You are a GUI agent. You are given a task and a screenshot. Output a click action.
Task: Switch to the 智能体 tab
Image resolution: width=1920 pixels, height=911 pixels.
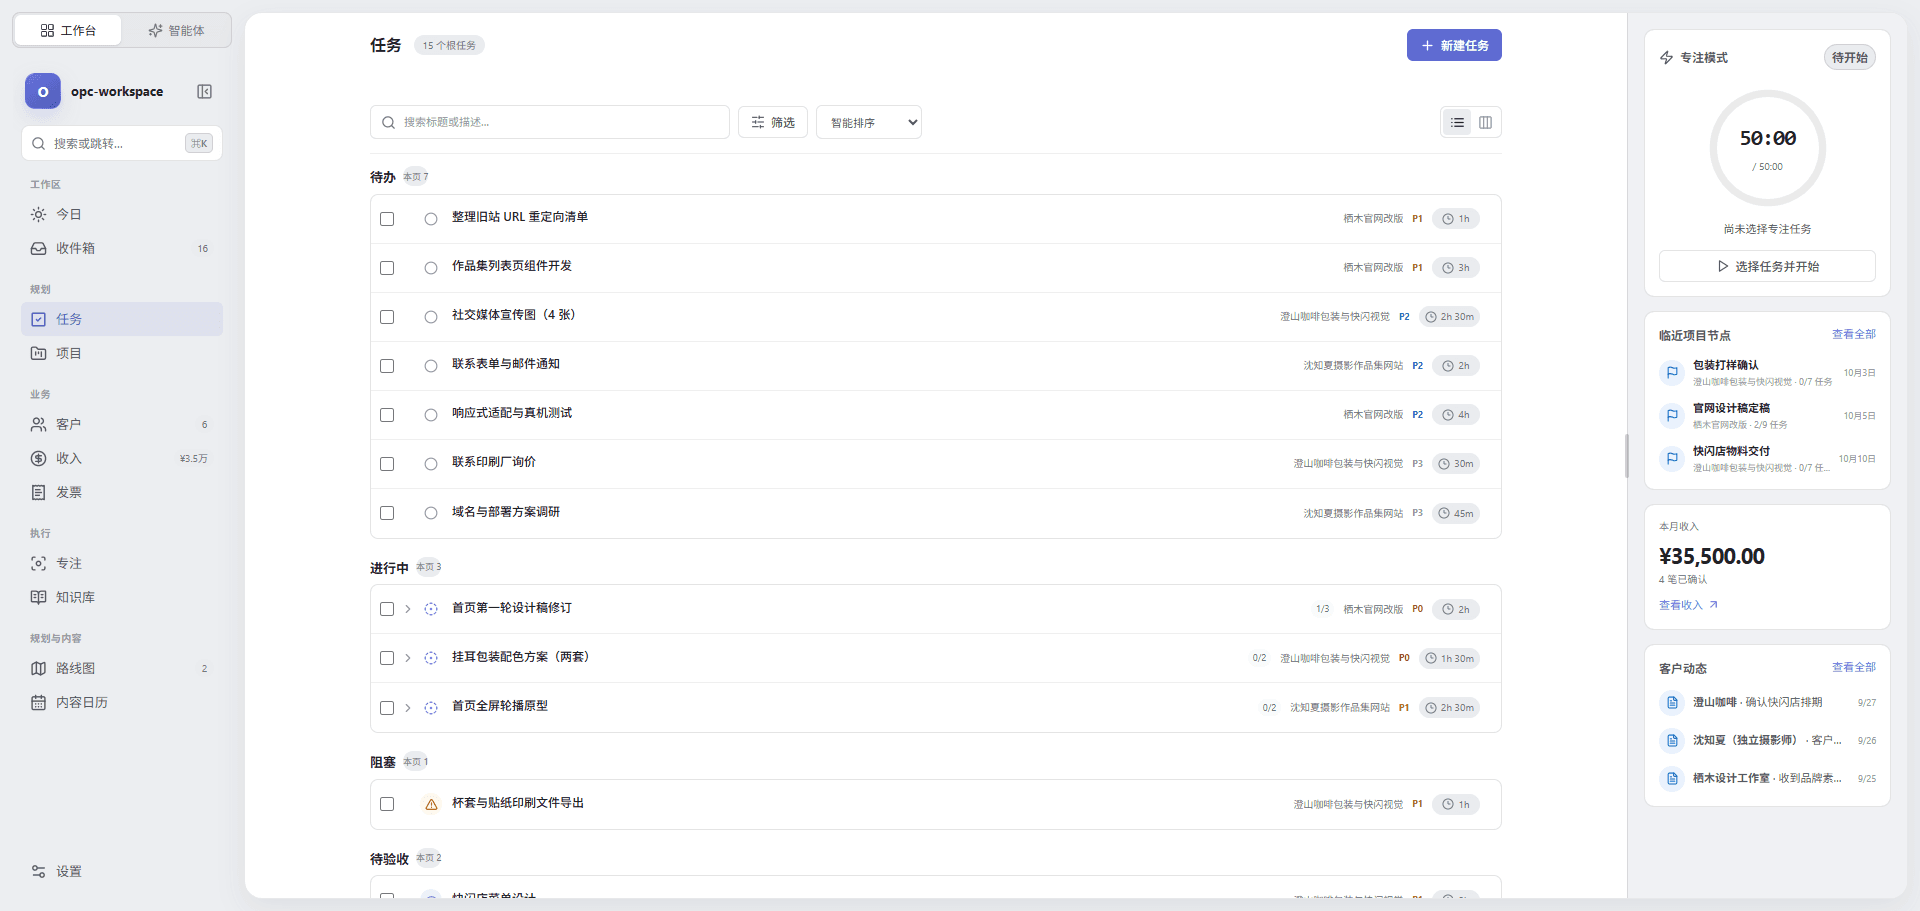[x=176, y=31]
